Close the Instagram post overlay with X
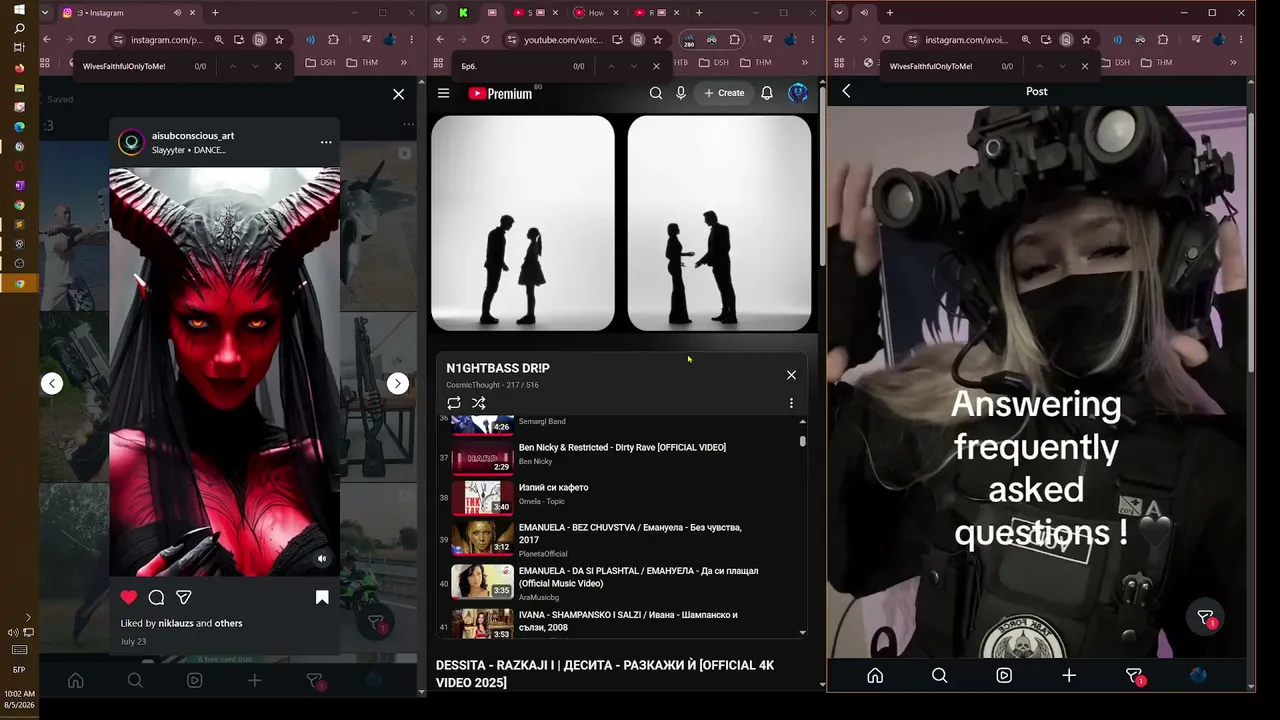Screen dimensions: 1280x720 pyautogui.click(x=399, y=94)
